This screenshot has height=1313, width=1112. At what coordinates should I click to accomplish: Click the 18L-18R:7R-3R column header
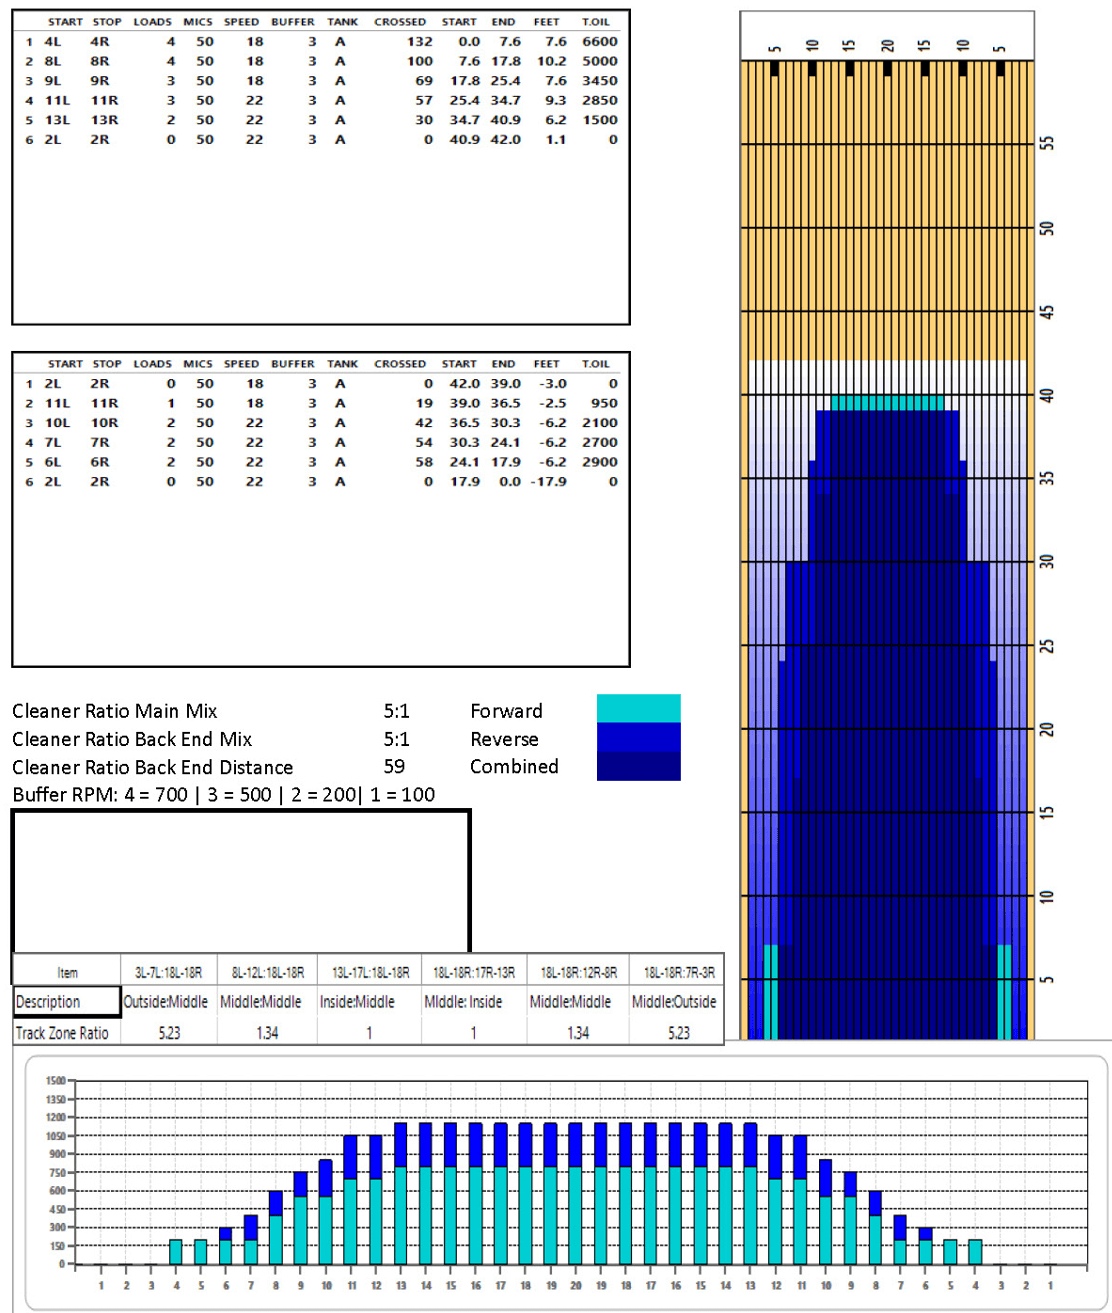coord(679,972)
